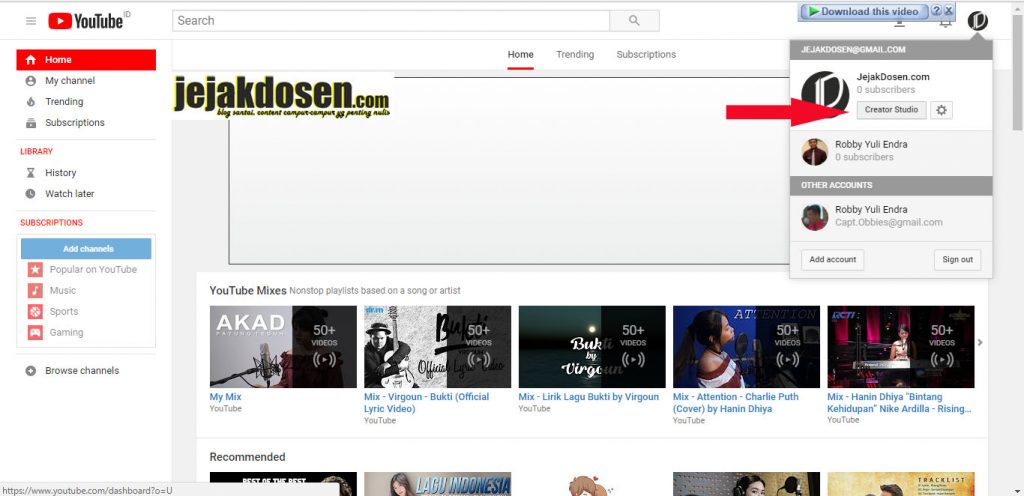Click Popular on YouTube label
Viewport: 1024px width, 496px height.
tap(93, 270)
